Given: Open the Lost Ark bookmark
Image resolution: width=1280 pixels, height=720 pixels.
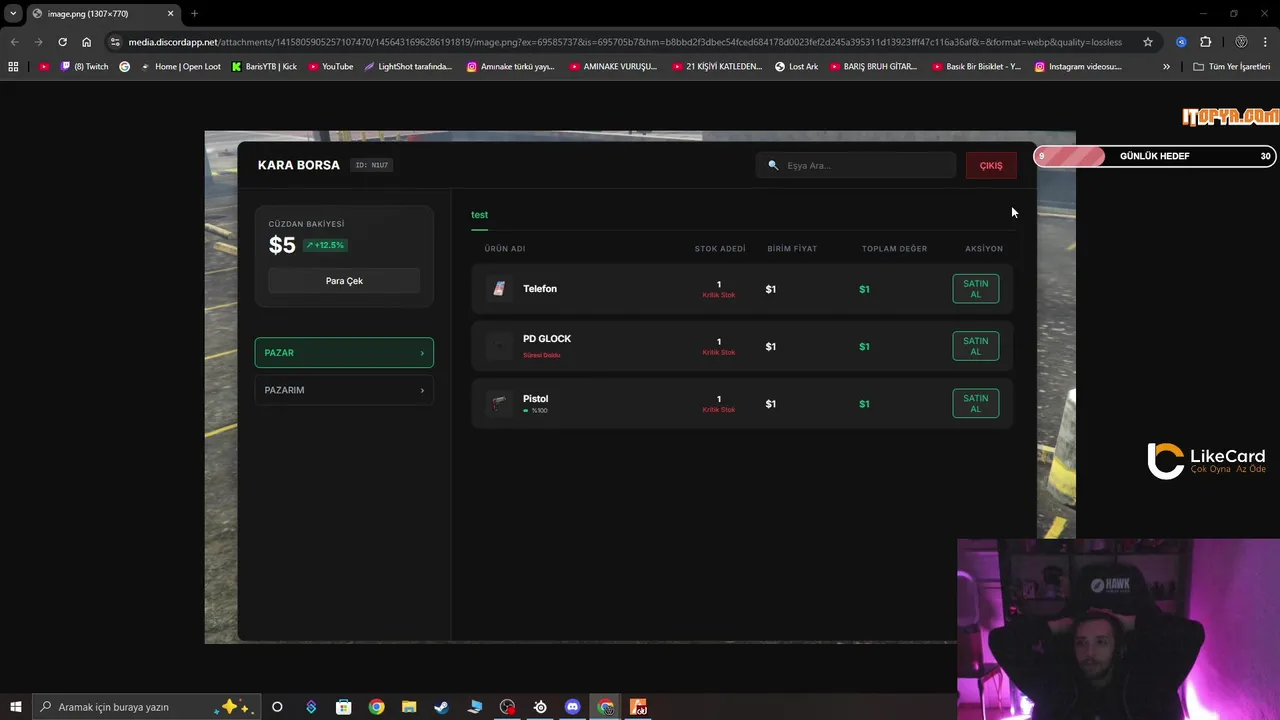Looking at the screenshot, I should 796,67.
